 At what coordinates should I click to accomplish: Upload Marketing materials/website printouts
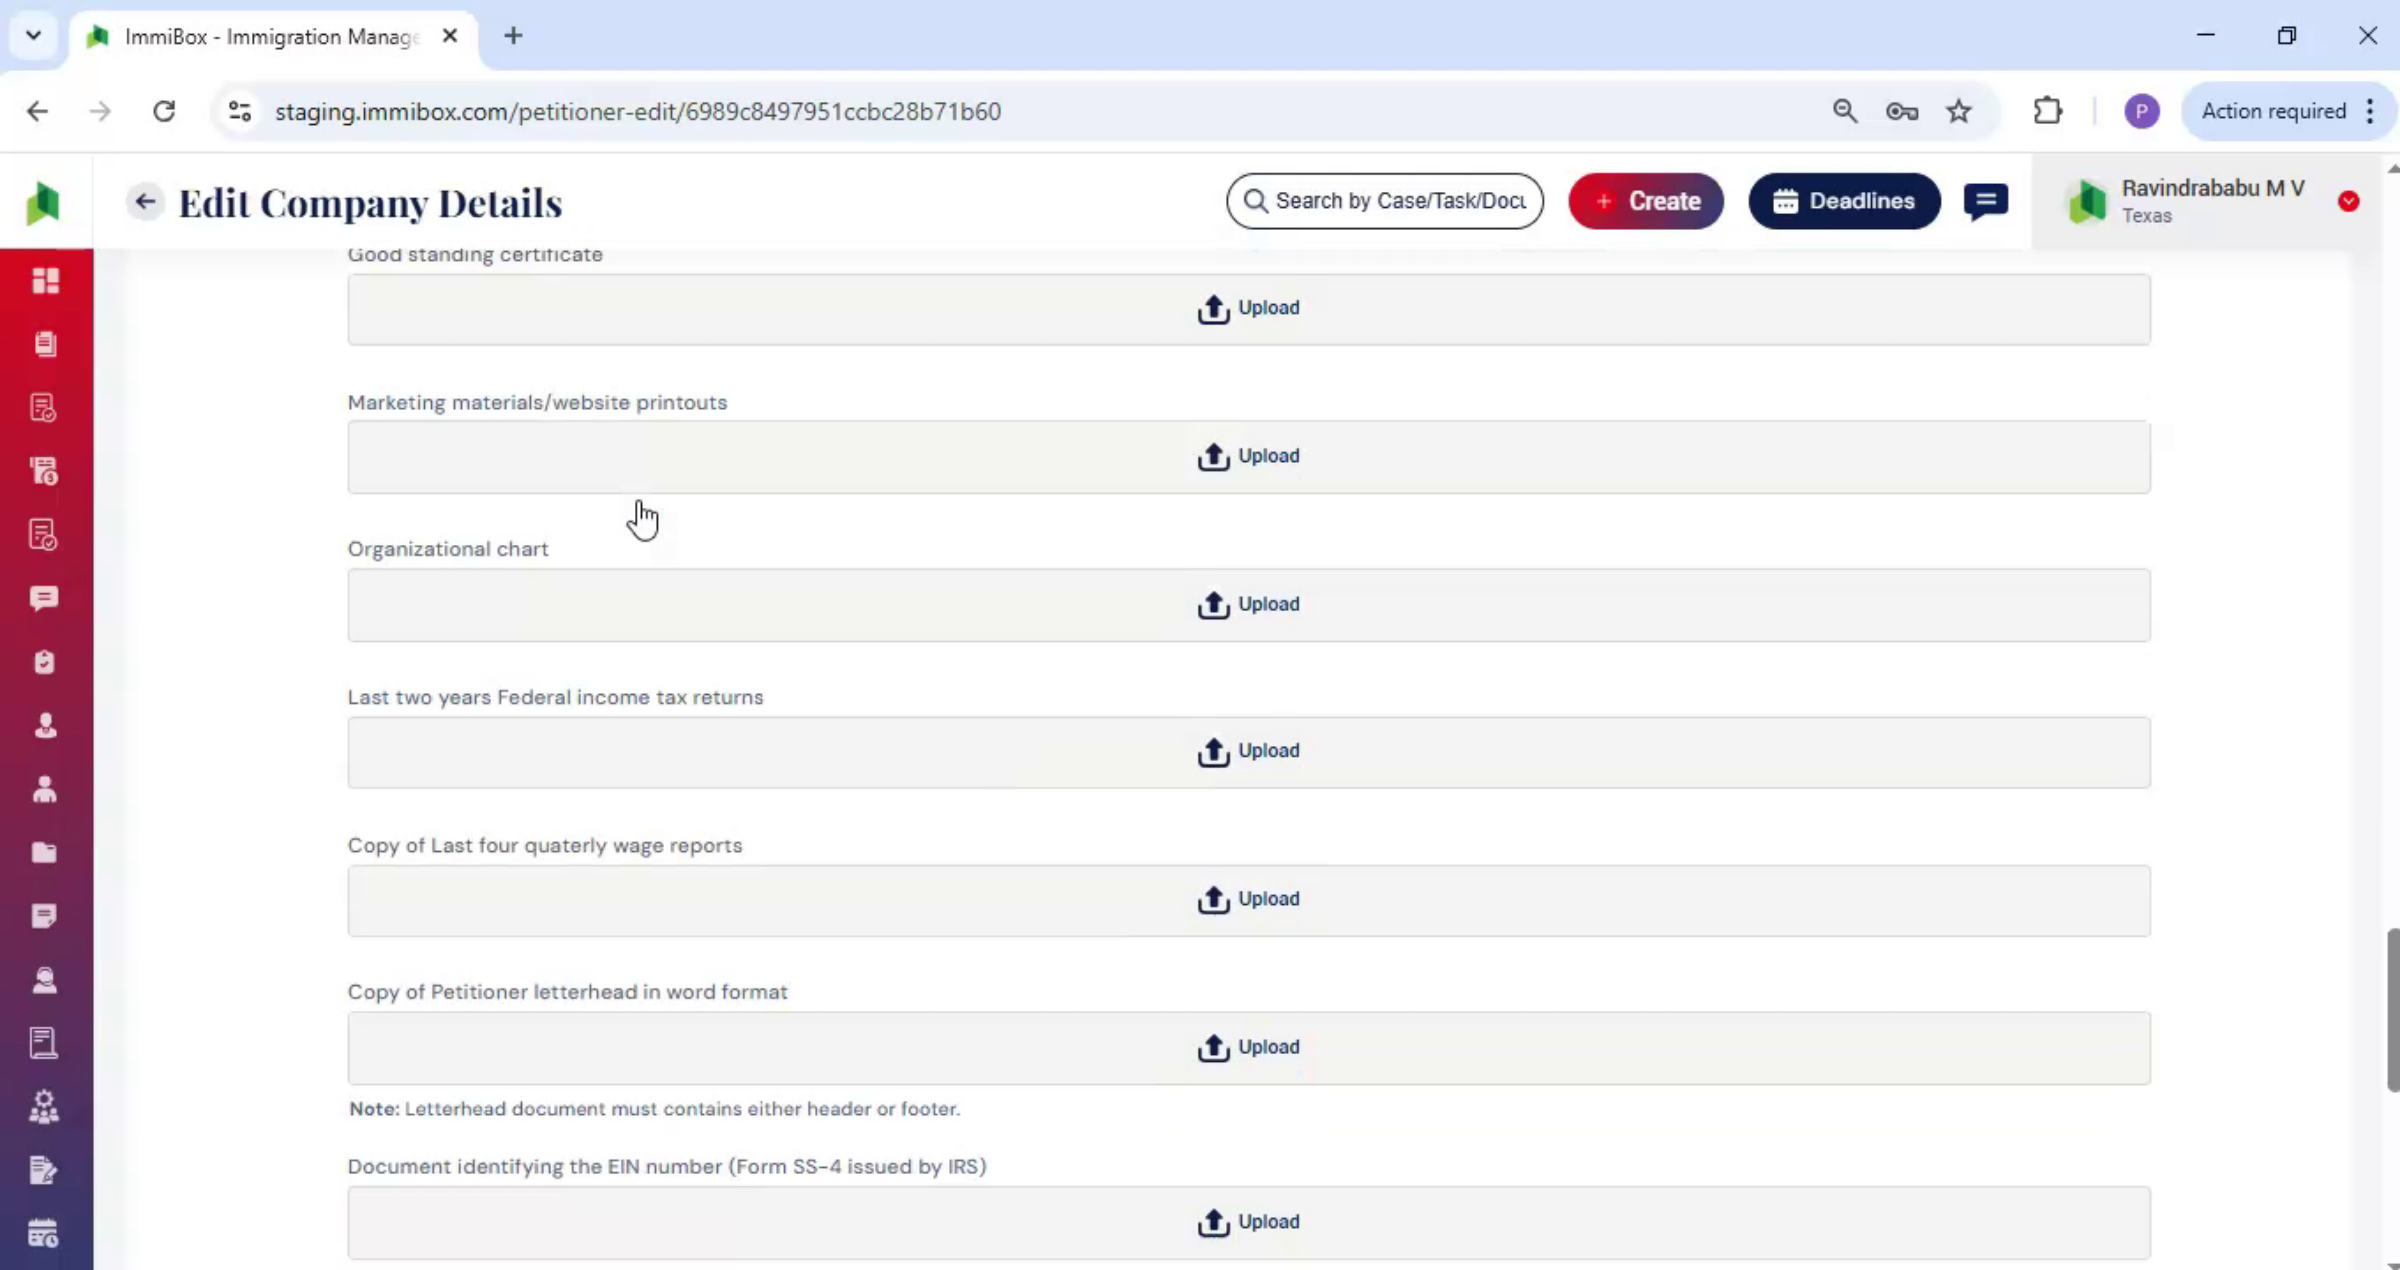click(x=1249, y=457)
